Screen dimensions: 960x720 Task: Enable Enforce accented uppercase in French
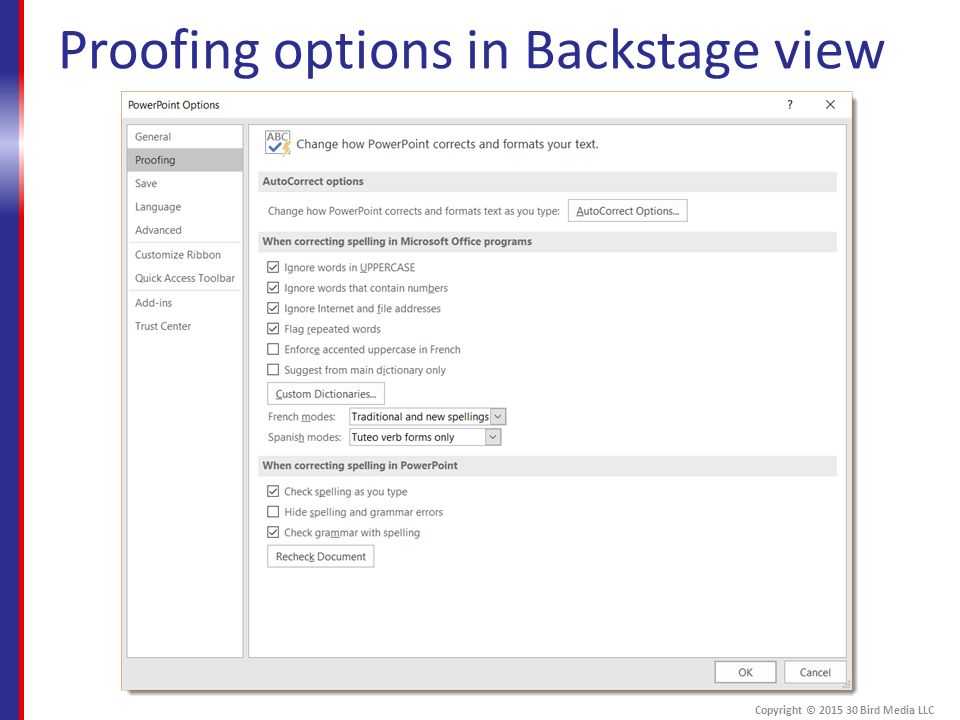point(273,349)
